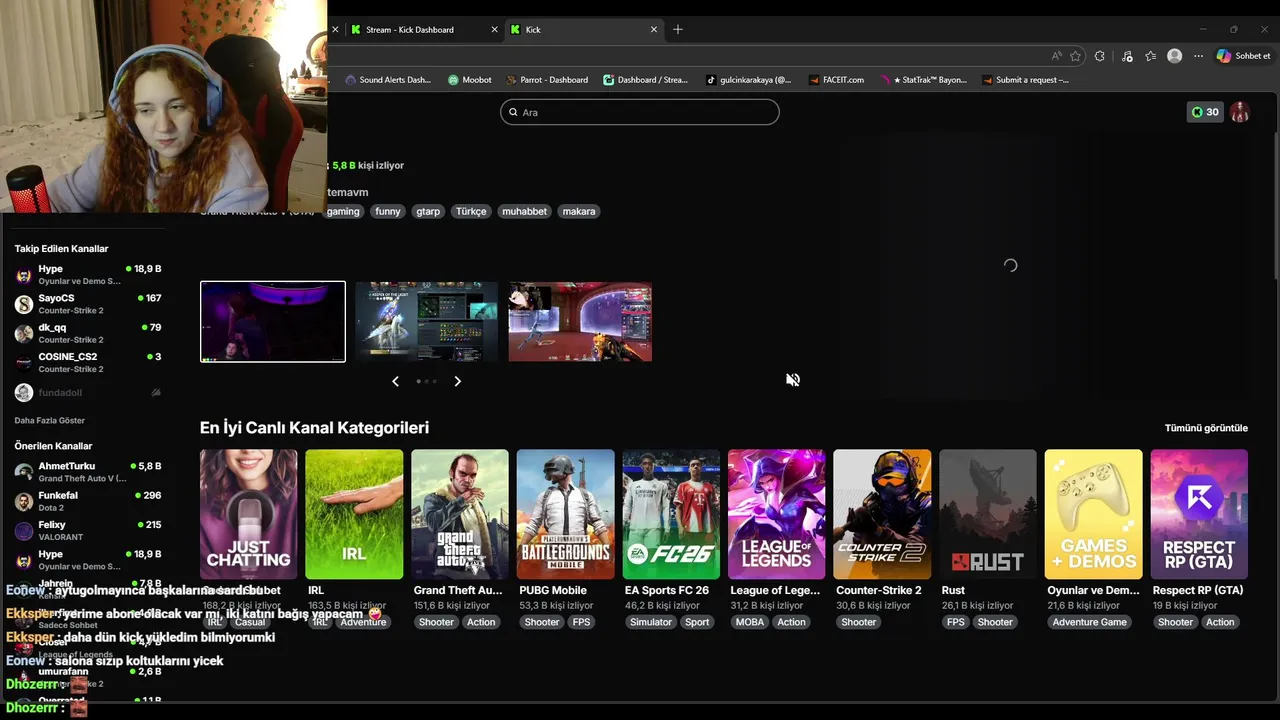The image size is (1280, 720).
Task: Click the Read aloud icon in address bar
Action: pyautogui.click(x=1057, y=56)
